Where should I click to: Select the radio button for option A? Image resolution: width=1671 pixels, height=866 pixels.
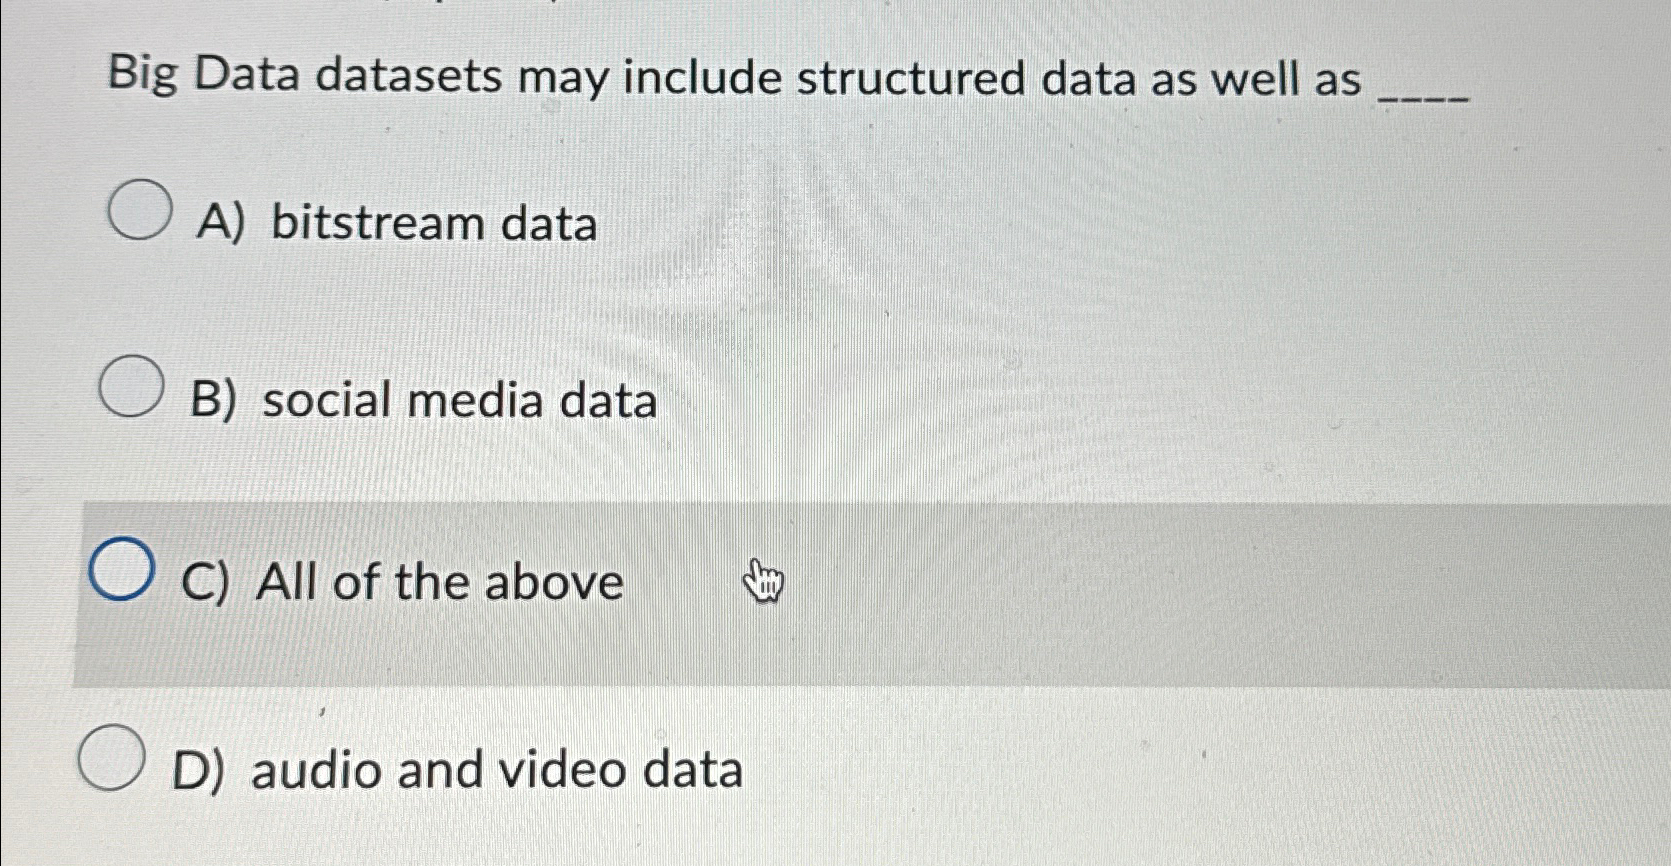pos(138,208)
